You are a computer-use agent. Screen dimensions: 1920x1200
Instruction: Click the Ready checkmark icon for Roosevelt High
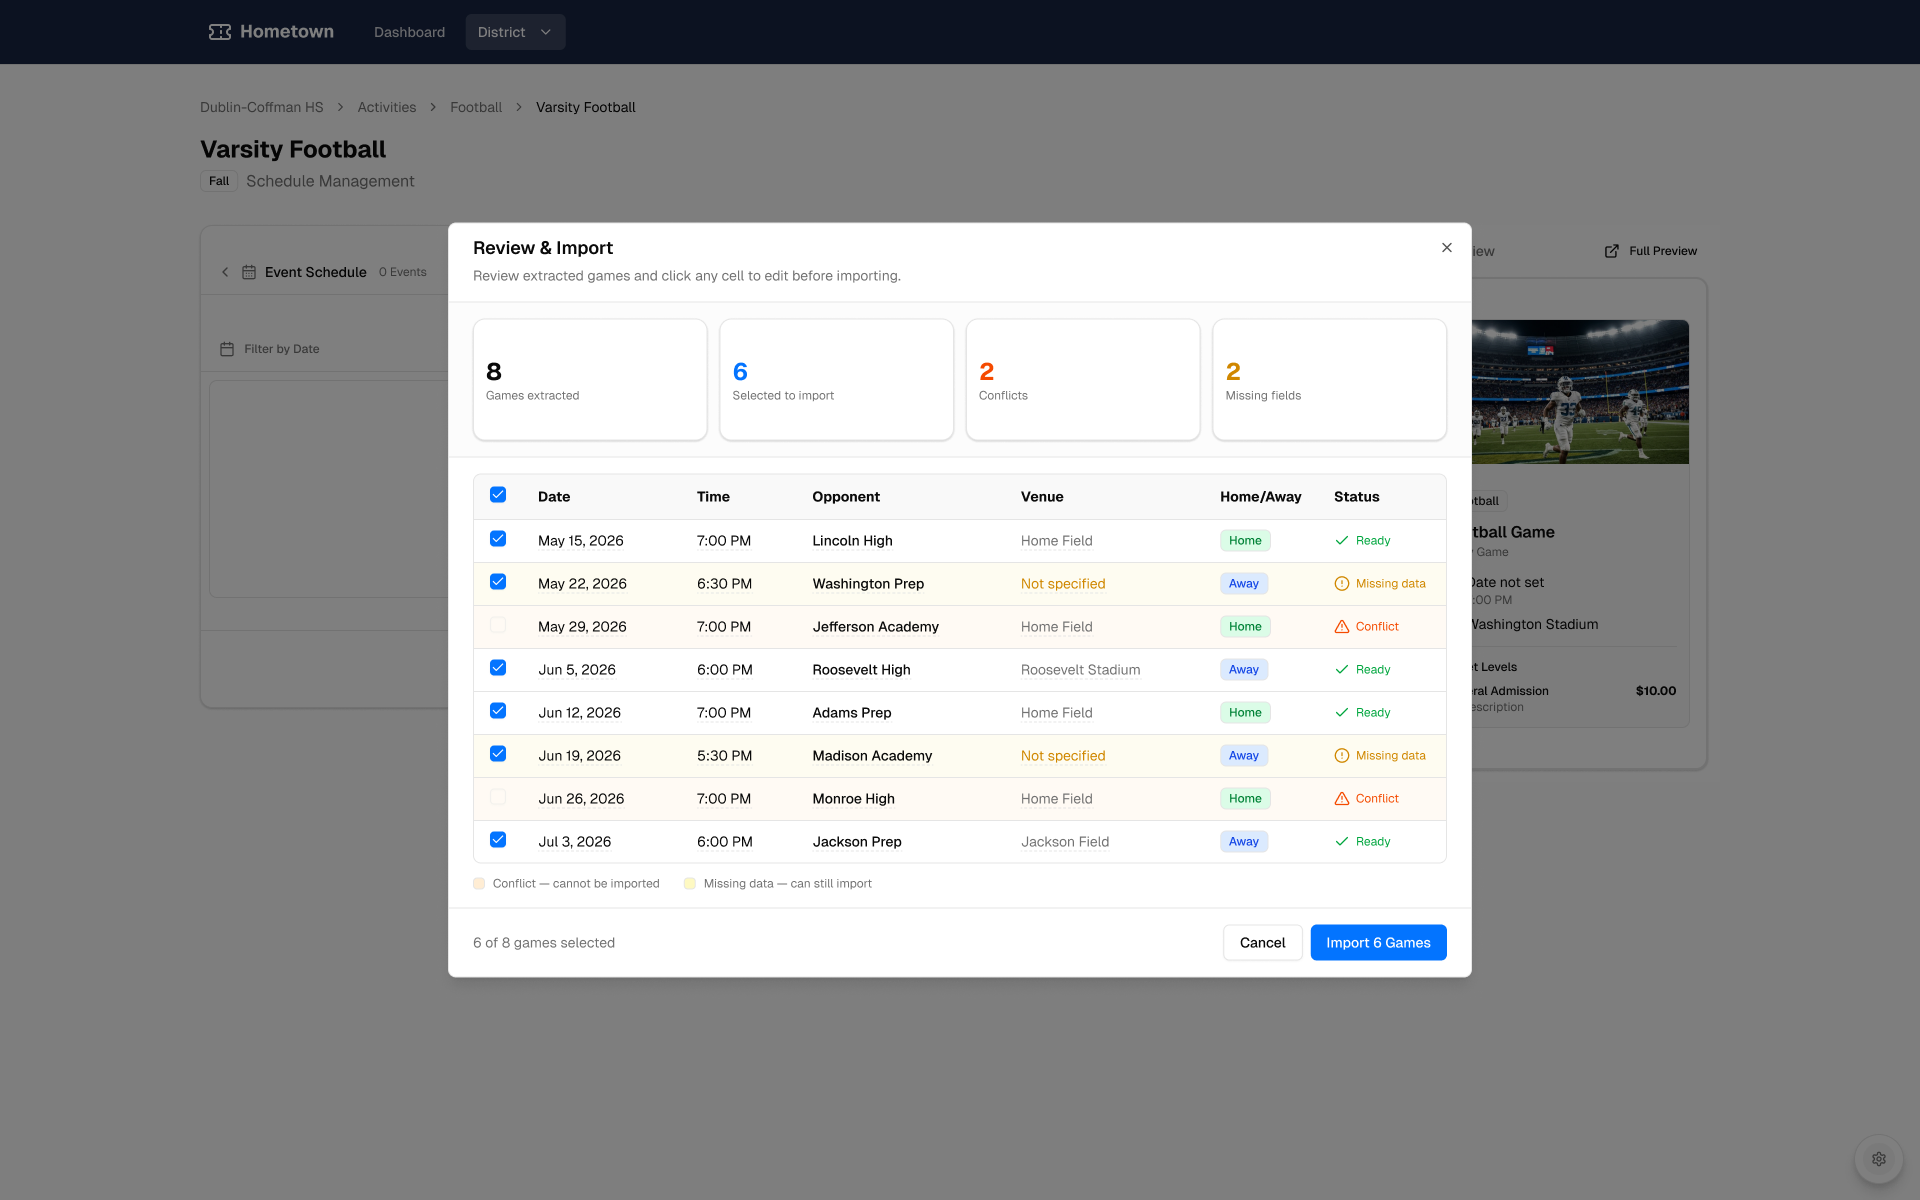tap(1342, 670)
